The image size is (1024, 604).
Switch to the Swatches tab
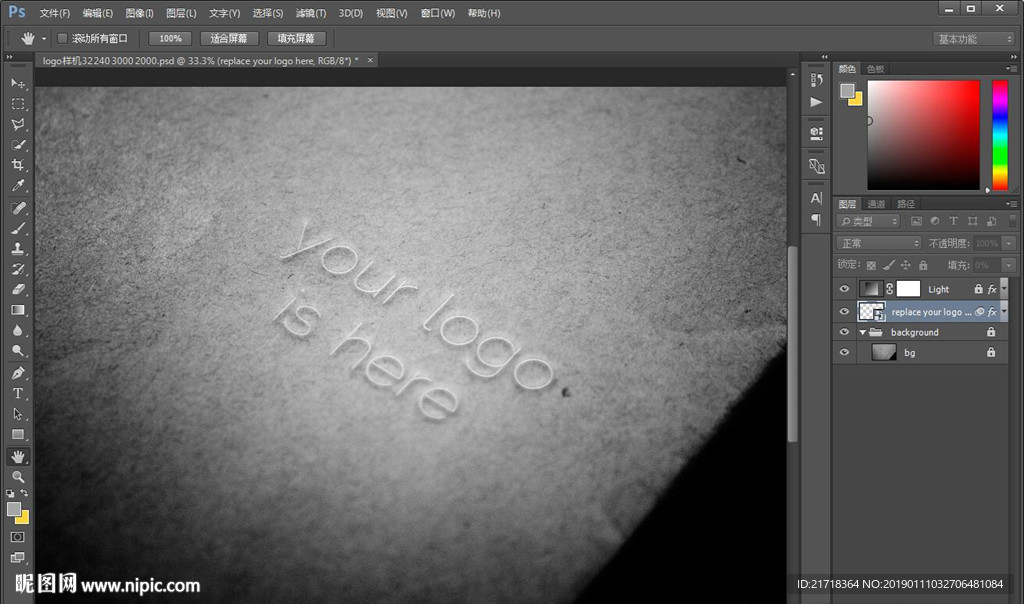coord(875,69)
